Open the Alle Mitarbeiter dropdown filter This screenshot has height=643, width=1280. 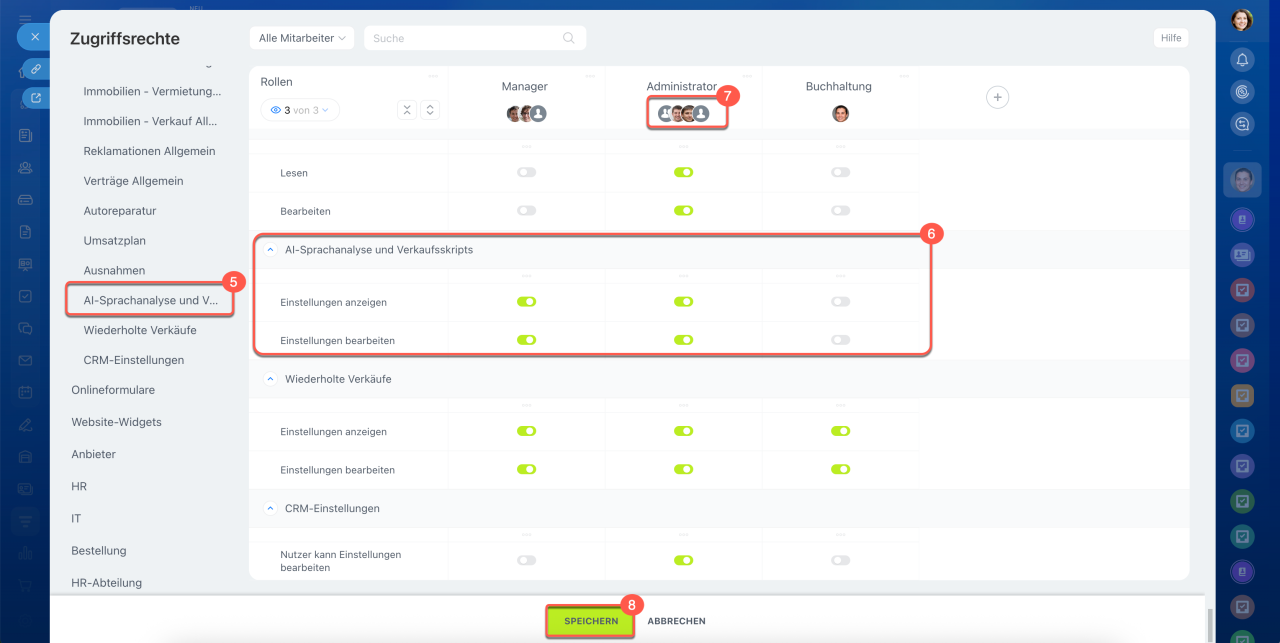tap(301, 38)
